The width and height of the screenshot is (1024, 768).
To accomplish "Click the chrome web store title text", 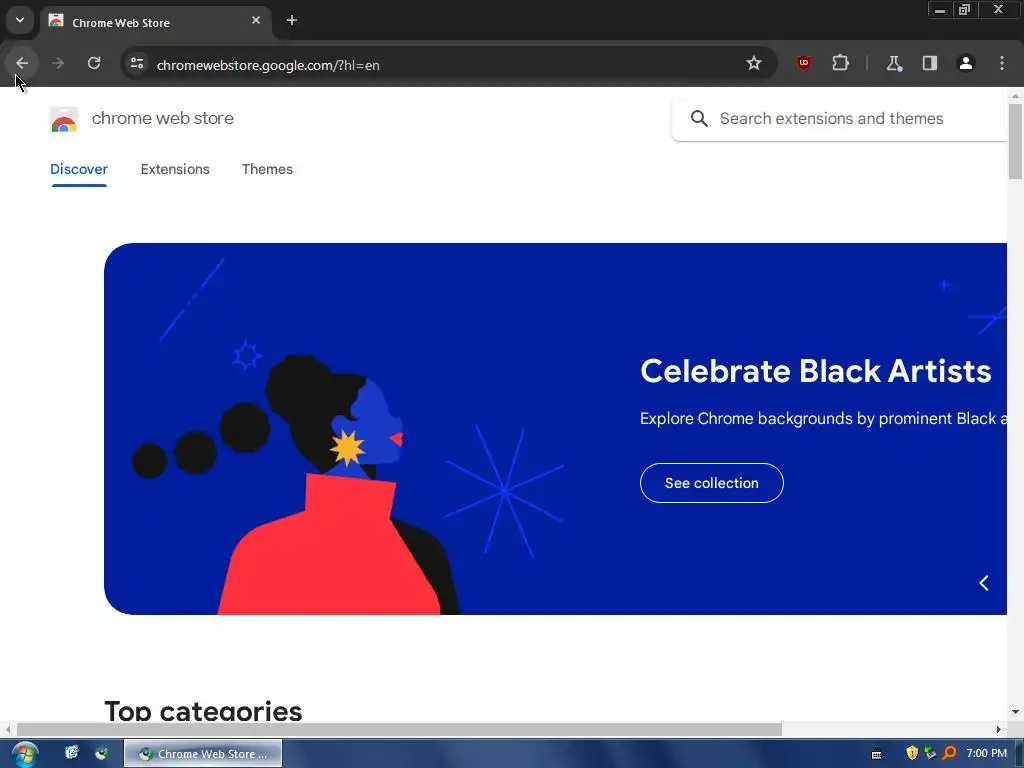I will pos(163,118).
